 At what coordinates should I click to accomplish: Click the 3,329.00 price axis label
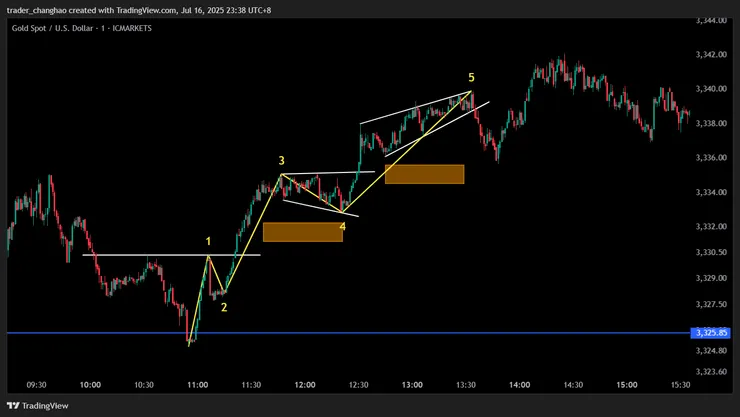click(x=711, y=278)
